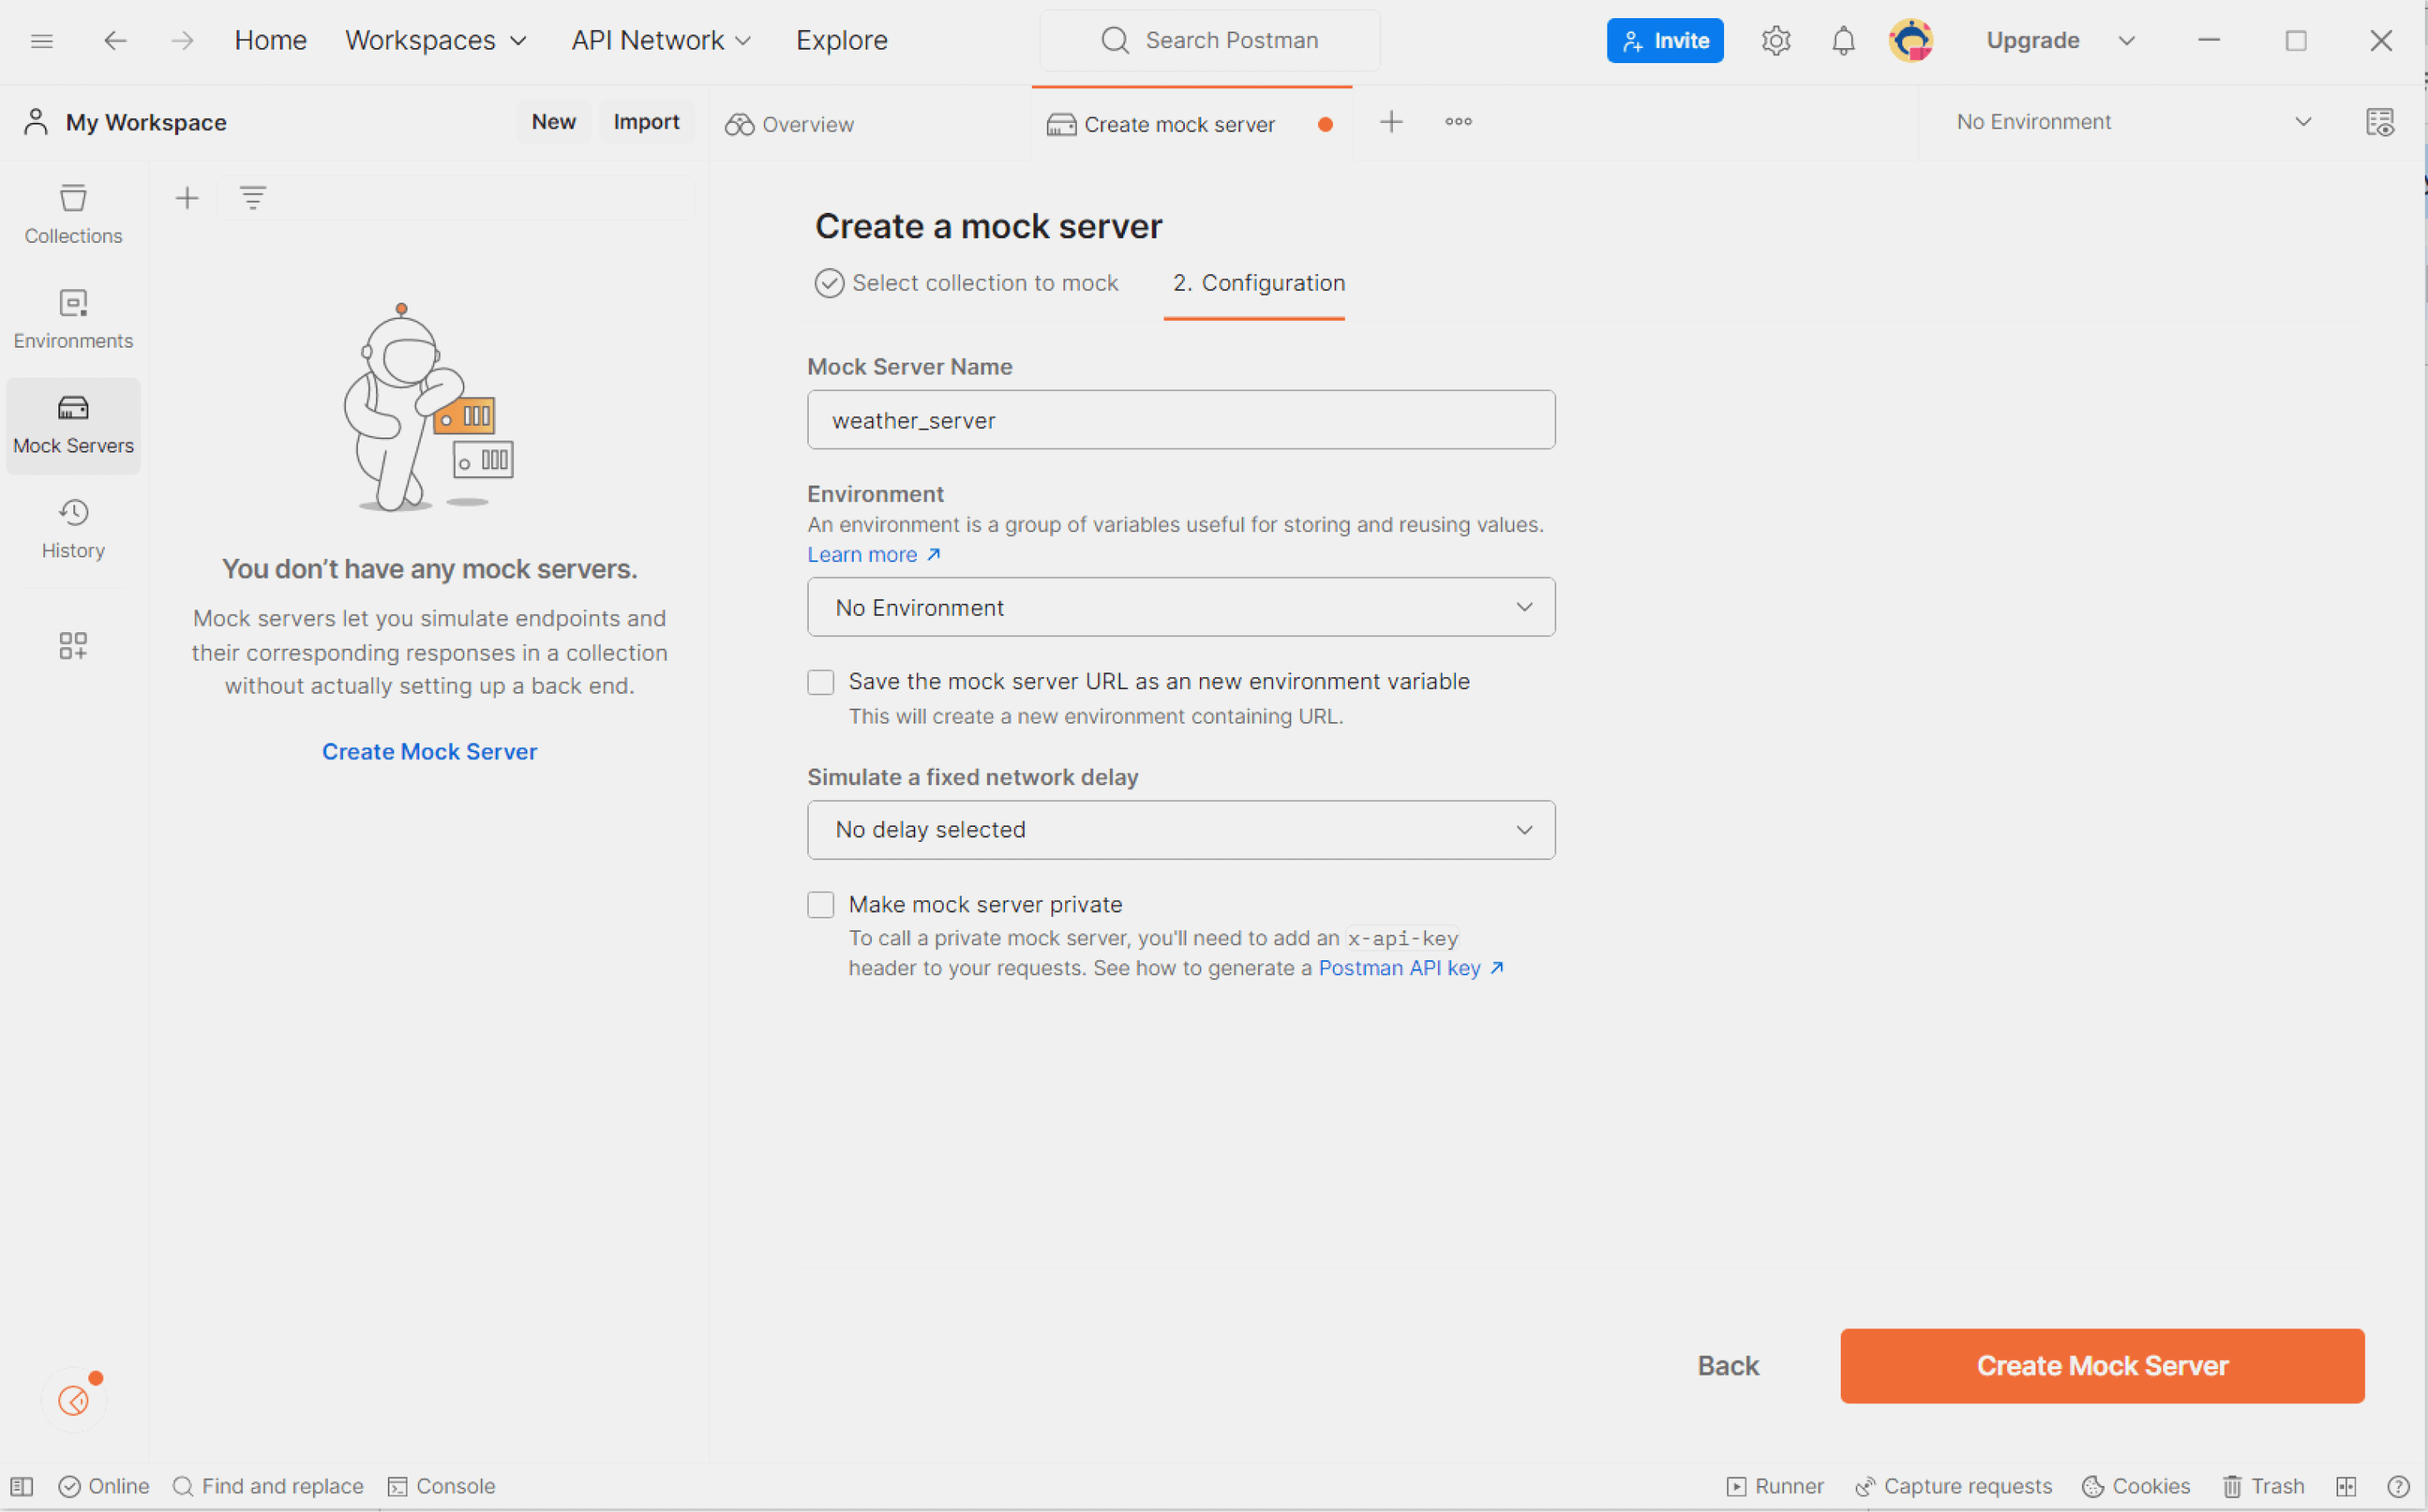
Task: Follow the Postman API key link
Action: (1411, 968)
